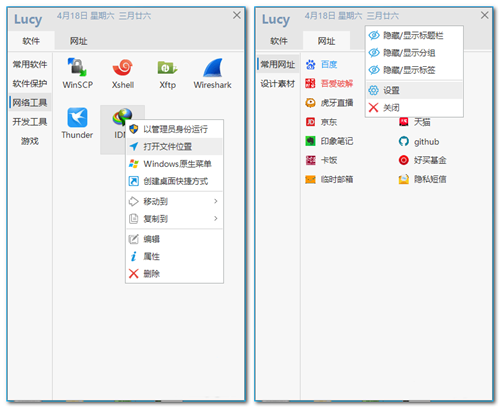Choose 关闭 in the right window menu

(414, 107)
